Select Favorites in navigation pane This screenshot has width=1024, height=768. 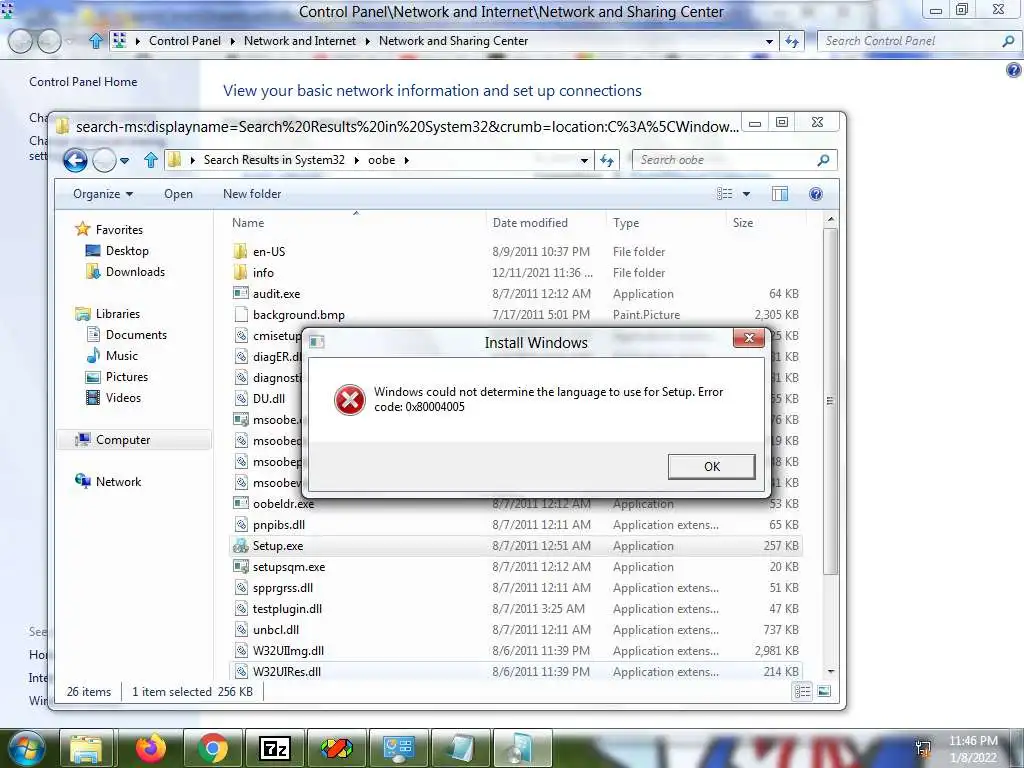119,230
